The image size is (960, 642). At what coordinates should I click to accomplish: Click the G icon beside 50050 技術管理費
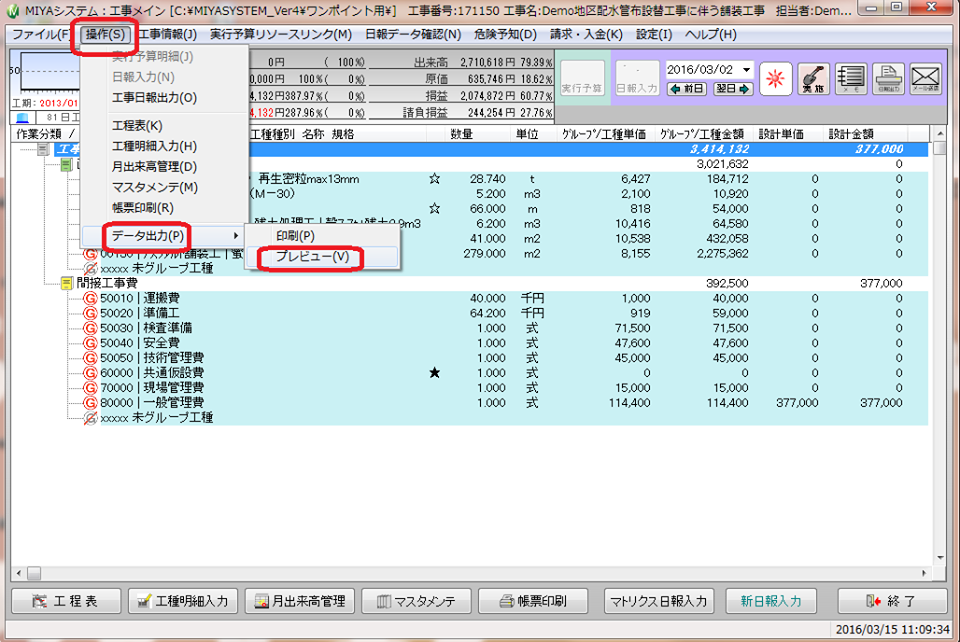point(90,357)
